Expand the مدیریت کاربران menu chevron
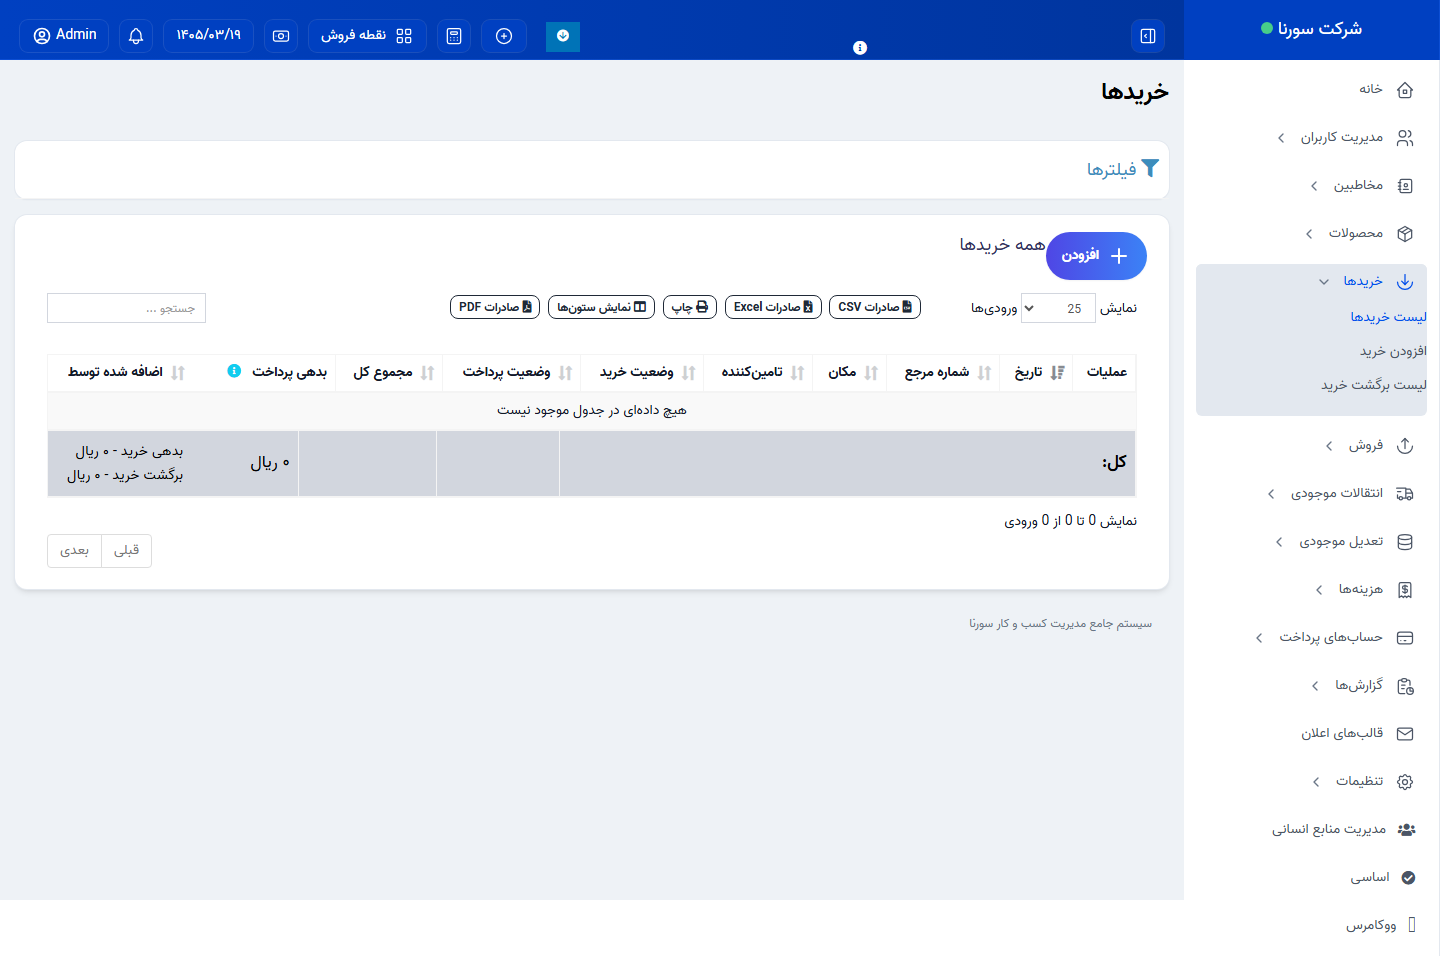Screen dimensions: 1440x956 click(x=1281, y=138)
